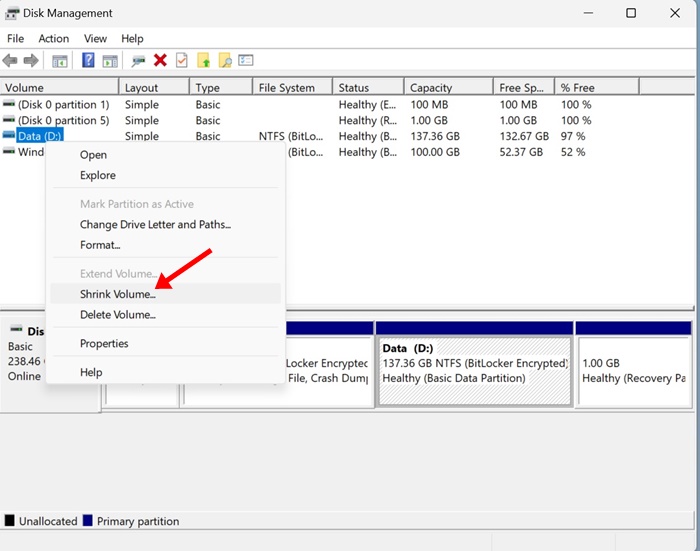The image size is (700, 551).
Task: Click drive icon of Disk 0 partition 5
Action: (x=8, y=120)
